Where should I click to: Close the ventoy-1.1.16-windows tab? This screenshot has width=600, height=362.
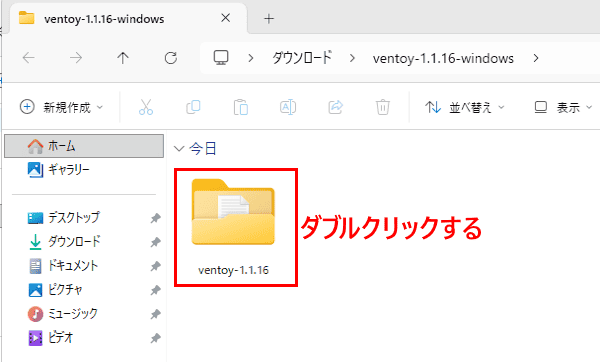click(x=226, y=18)
